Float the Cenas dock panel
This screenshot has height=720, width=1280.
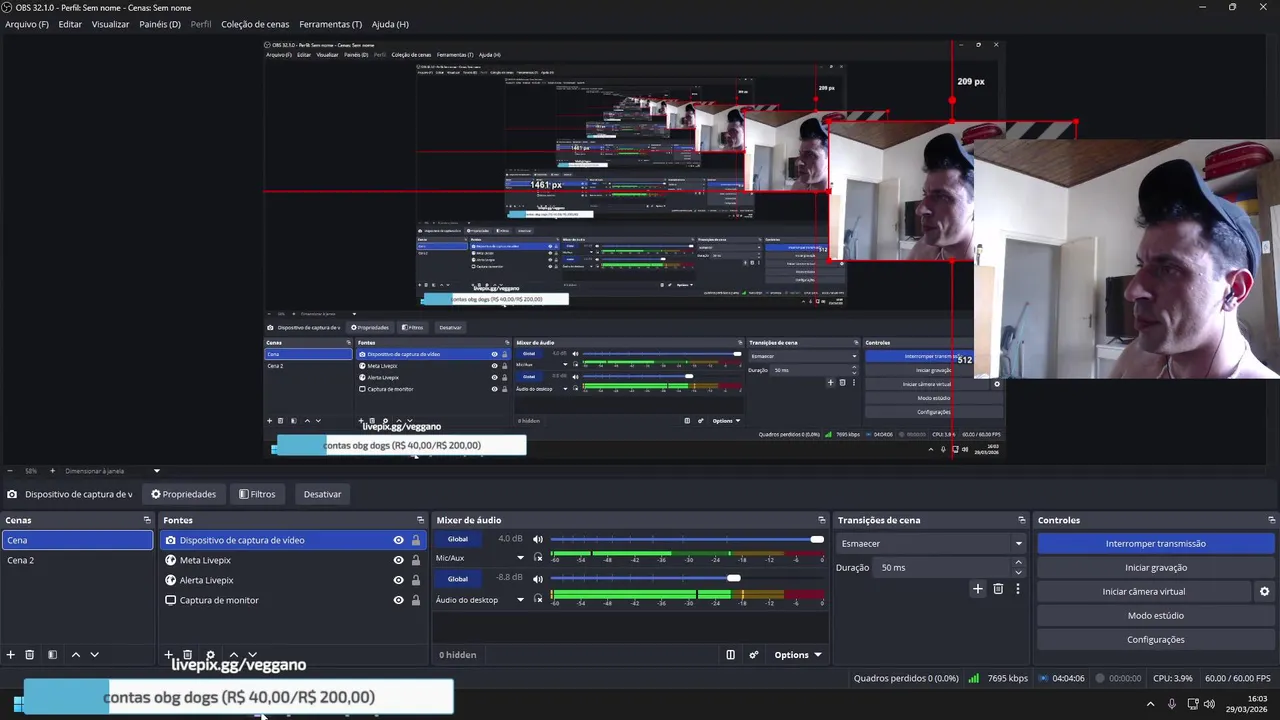(x=147, y=520)
